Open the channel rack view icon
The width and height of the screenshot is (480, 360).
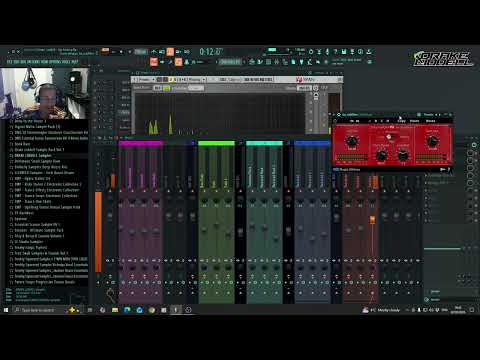pyautogui.click(x=268, y=62)
